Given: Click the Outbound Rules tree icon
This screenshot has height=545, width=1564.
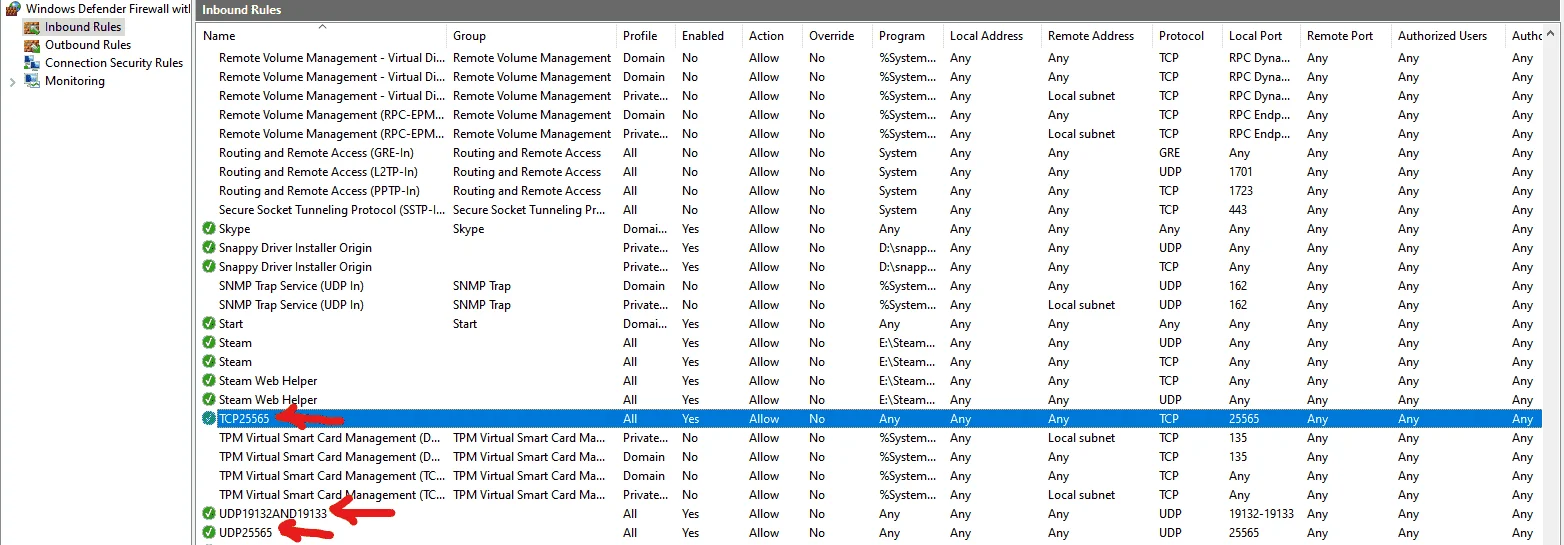Looking at the screenshot, I should (x=31, y=45).
